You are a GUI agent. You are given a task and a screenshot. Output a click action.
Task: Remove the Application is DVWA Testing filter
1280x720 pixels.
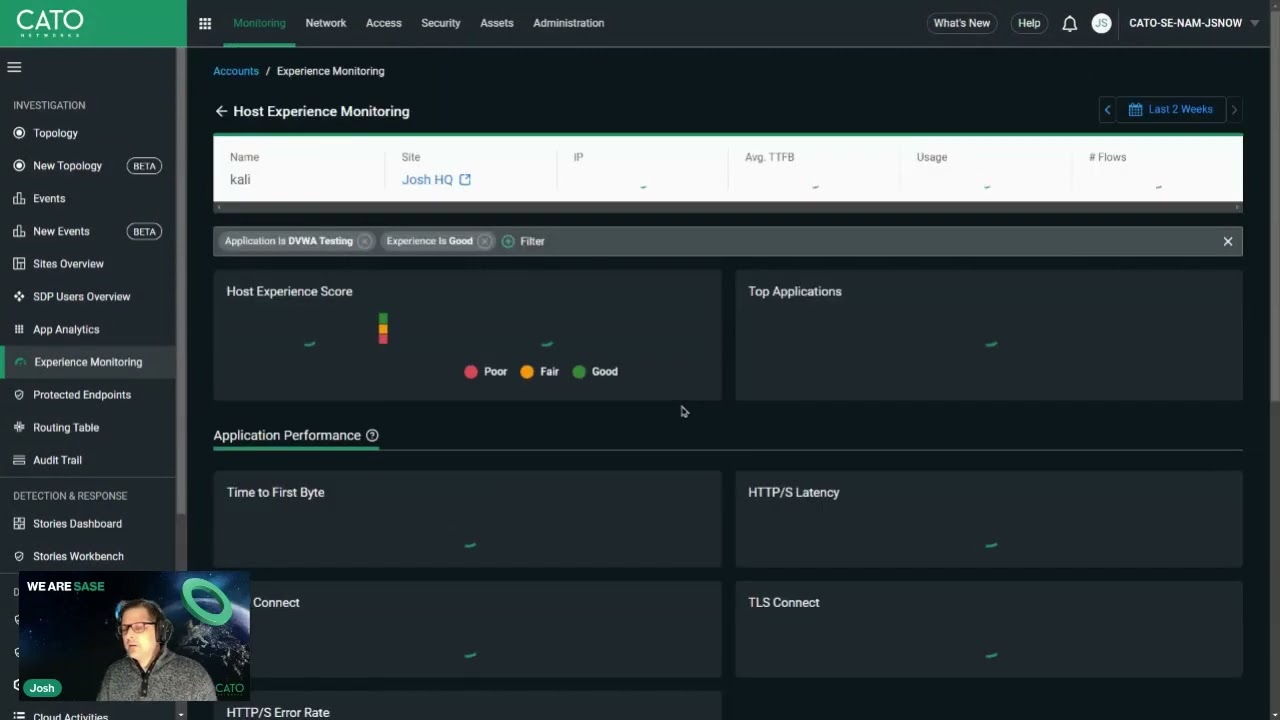point(364,241)
